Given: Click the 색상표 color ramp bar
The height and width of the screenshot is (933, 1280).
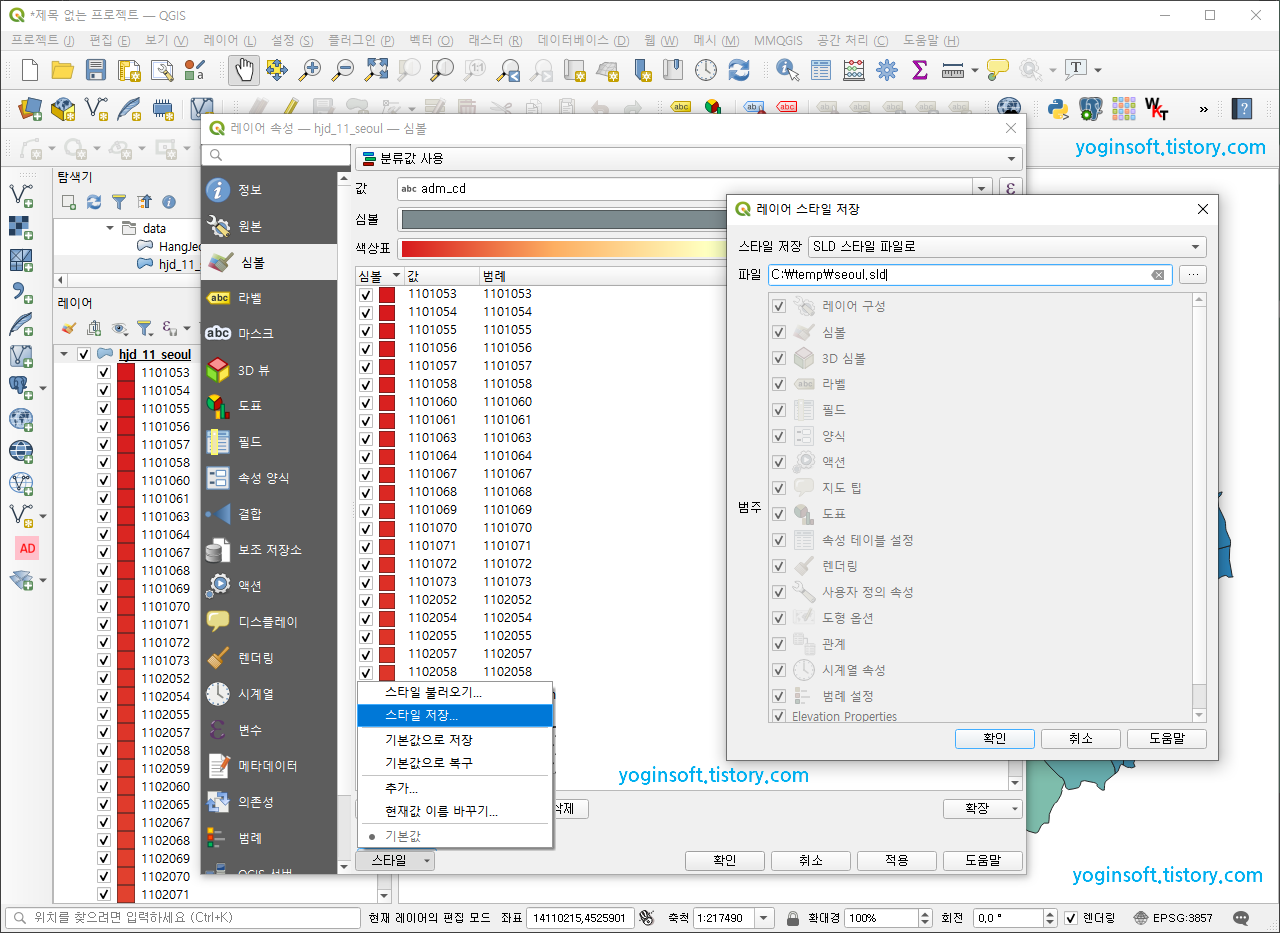Looking at the screenshot, I should (x=562, y=249).
